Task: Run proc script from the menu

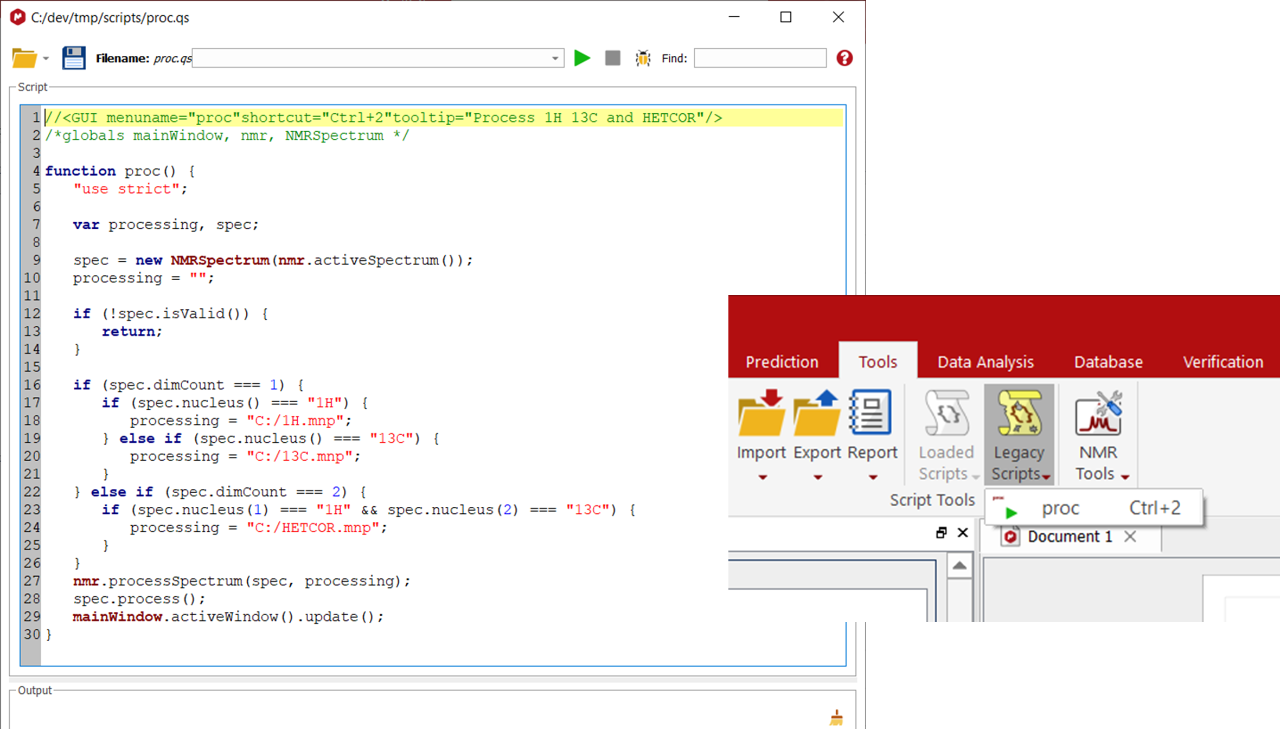Action: [x=1060, y=509]
